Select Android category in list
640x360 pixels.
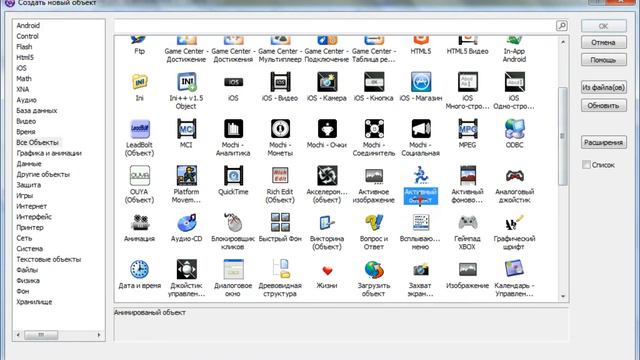[x=28, y=25]
